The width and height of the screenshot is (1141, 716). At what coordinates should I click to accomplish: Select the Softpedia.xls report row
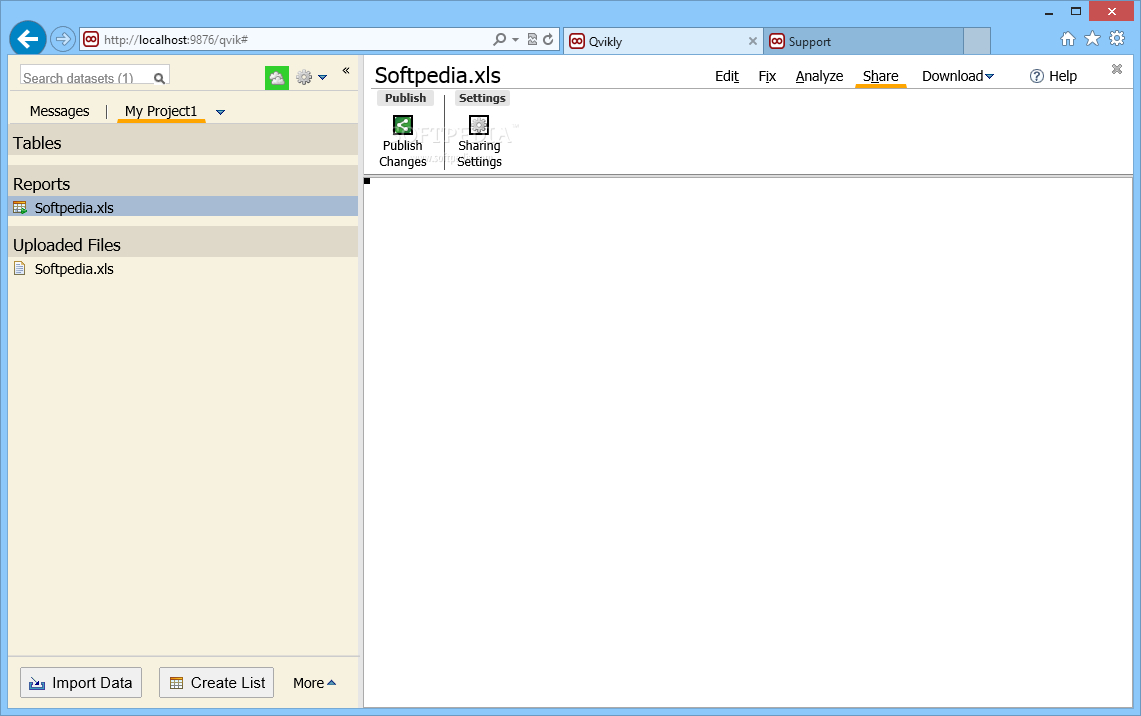click(x=183, y=207)
